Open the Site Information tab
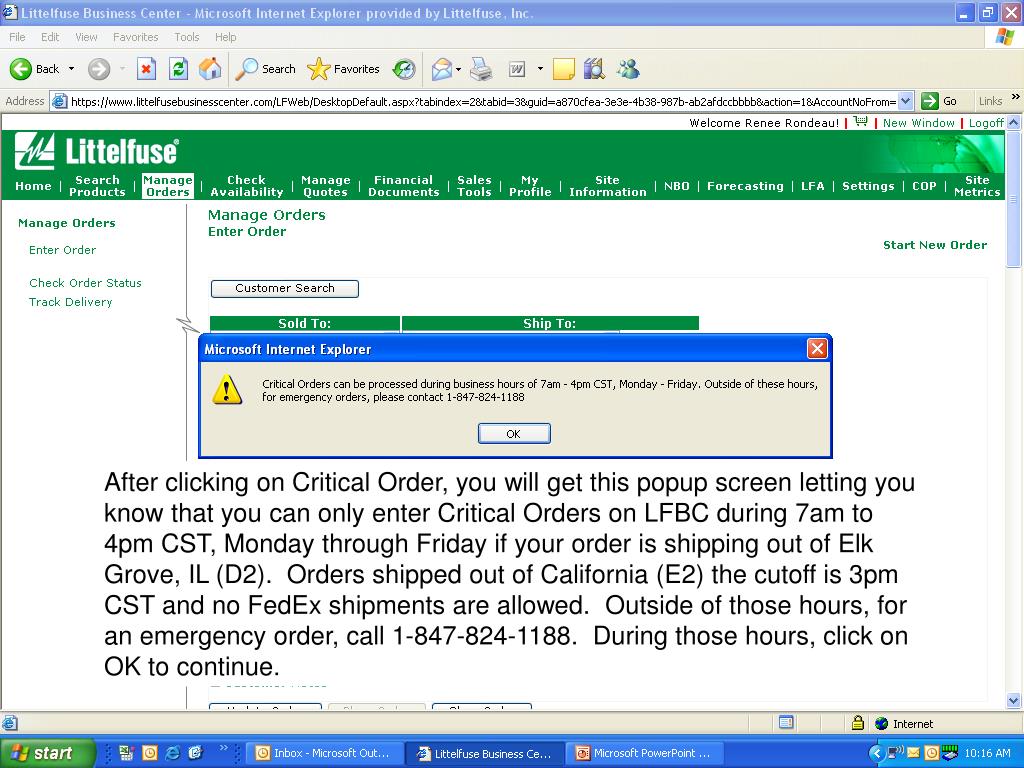Image resolution: width=1024 pixels, height=768 pixels. tap(607, 186)
